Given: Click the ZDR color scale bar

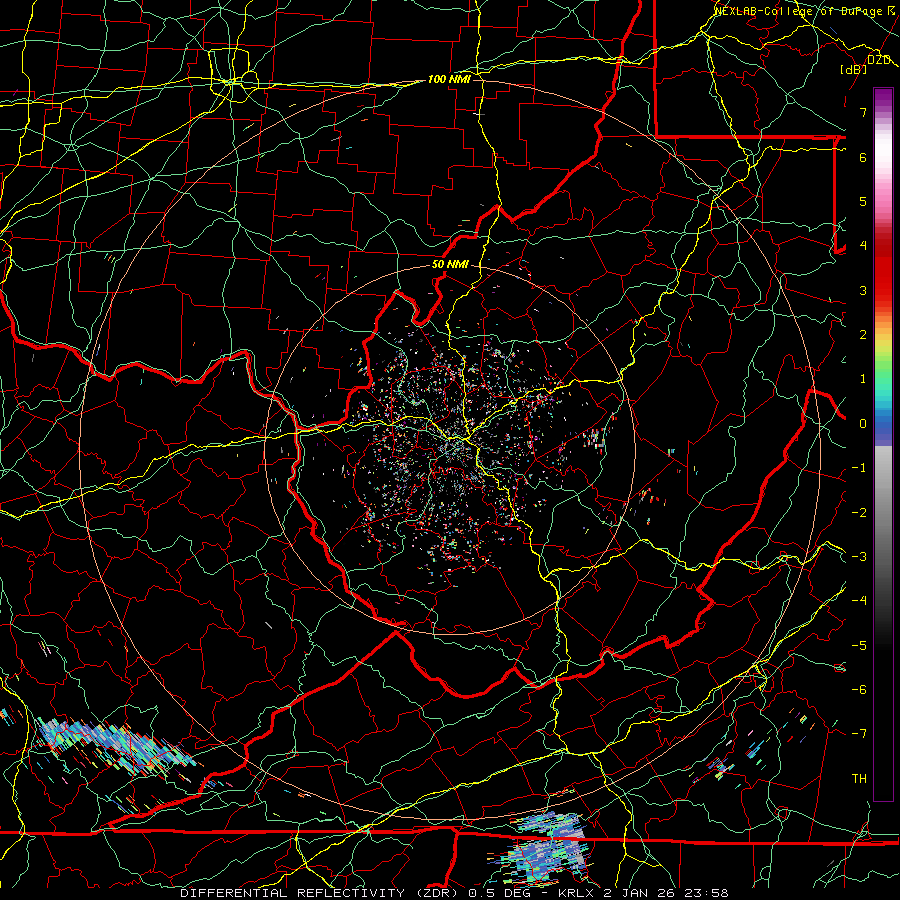Looking at the screenshot, I should pyautogui.click(x=883, y=444).
